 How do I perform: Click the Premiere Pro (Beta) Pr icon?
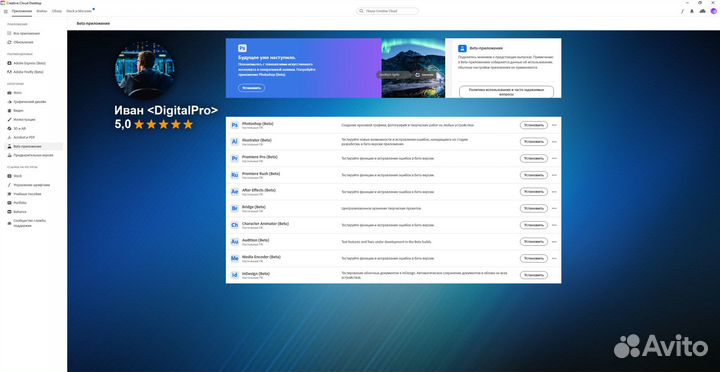pos(235,158)
